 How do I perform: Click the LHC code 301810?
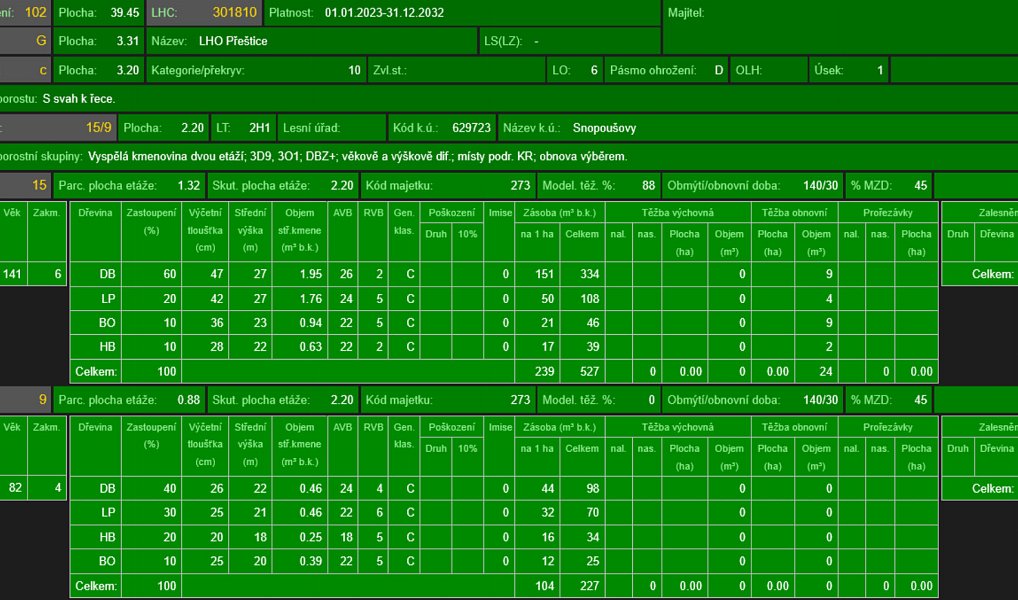click(234, 12)
